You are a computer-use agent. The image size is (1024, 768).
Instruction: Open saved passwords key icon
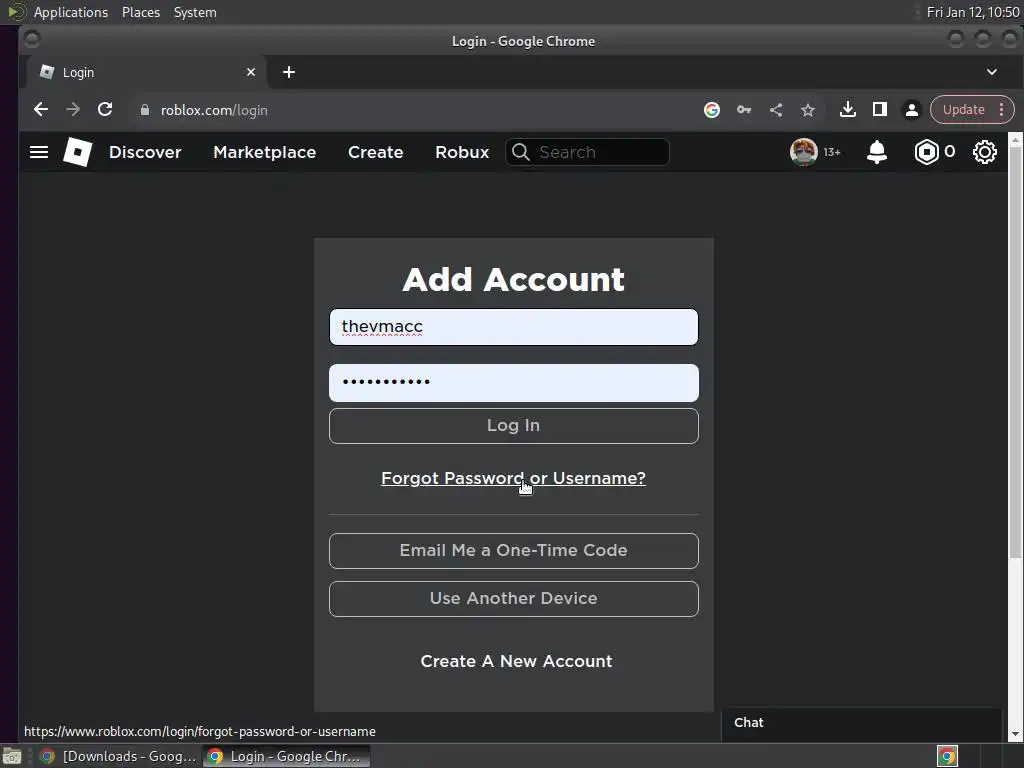pos(744,110)
